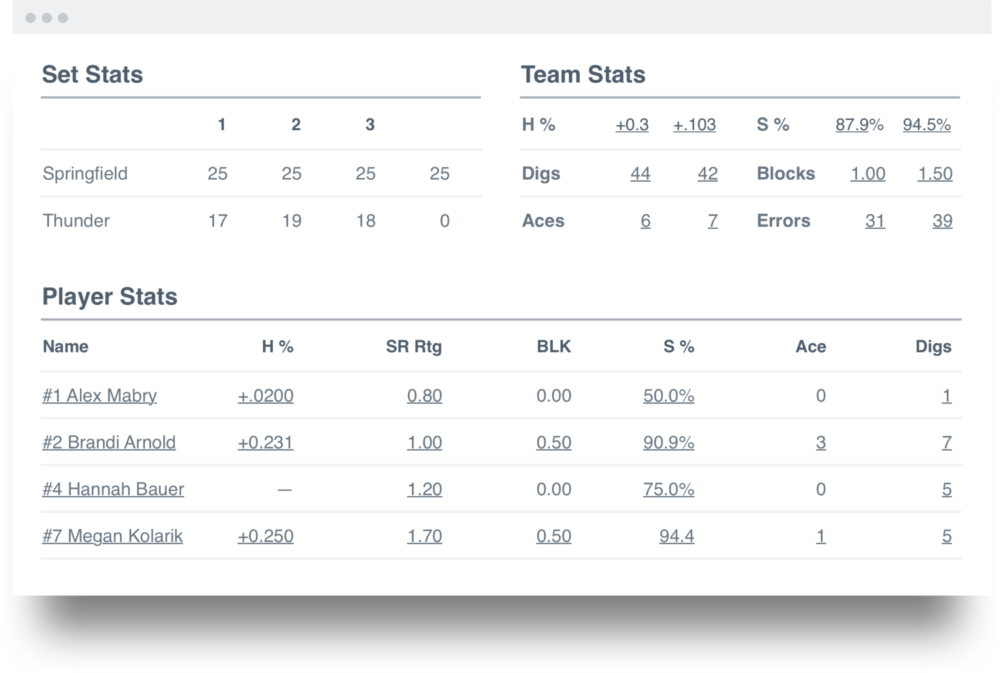Open the 42 Digs team stat
The image size is (1000, 673).
click(x=708, y=173)
